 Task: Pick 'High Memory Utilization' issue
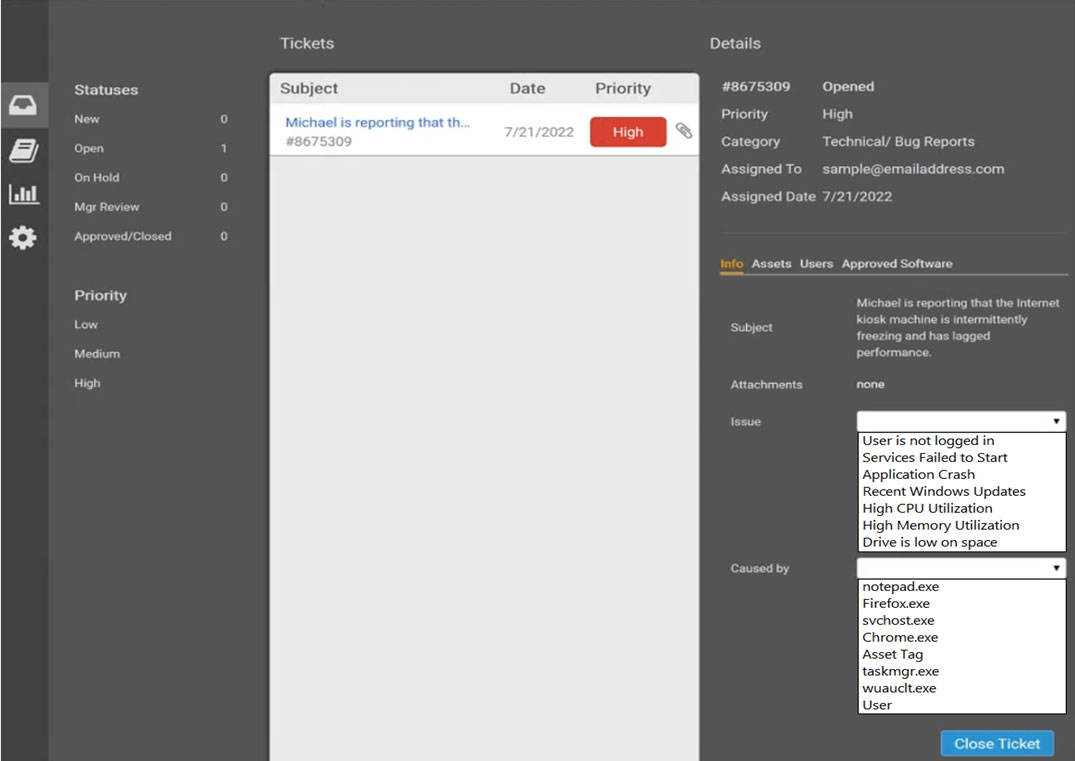941,525
